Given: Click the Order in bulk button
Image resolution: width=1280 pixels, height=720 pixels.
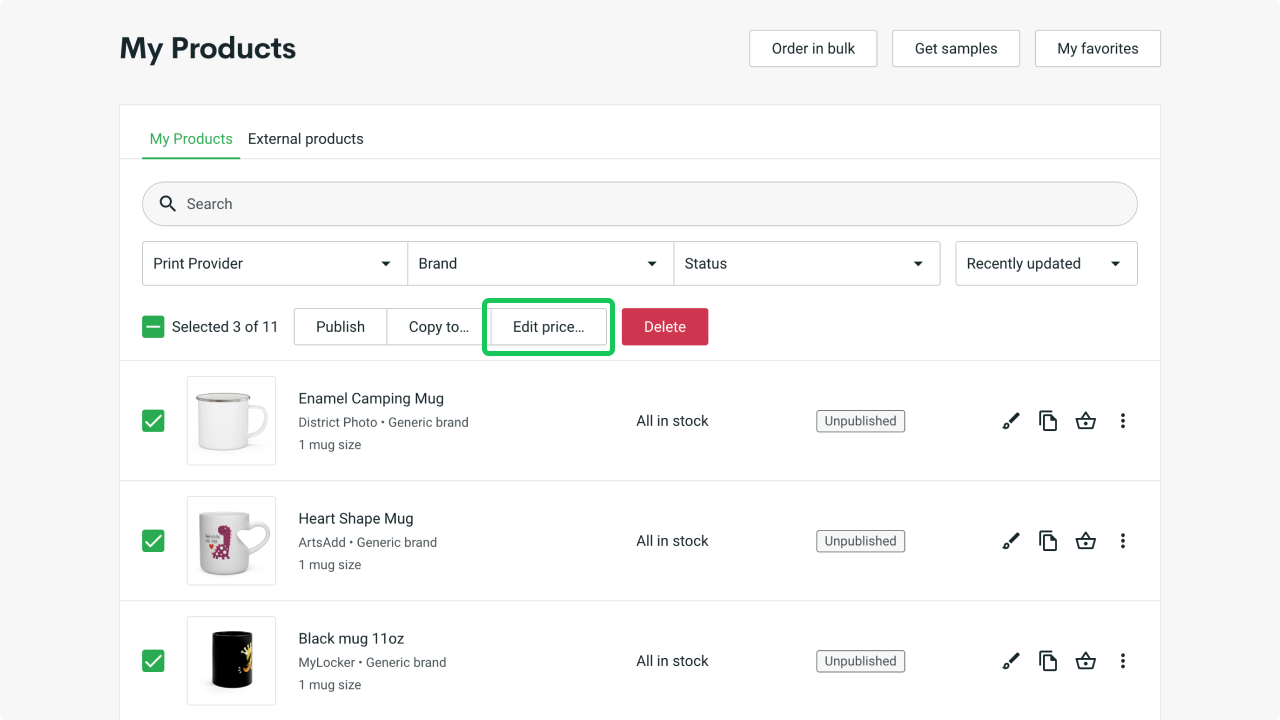Looking at the screenshot, I should 813,48.
